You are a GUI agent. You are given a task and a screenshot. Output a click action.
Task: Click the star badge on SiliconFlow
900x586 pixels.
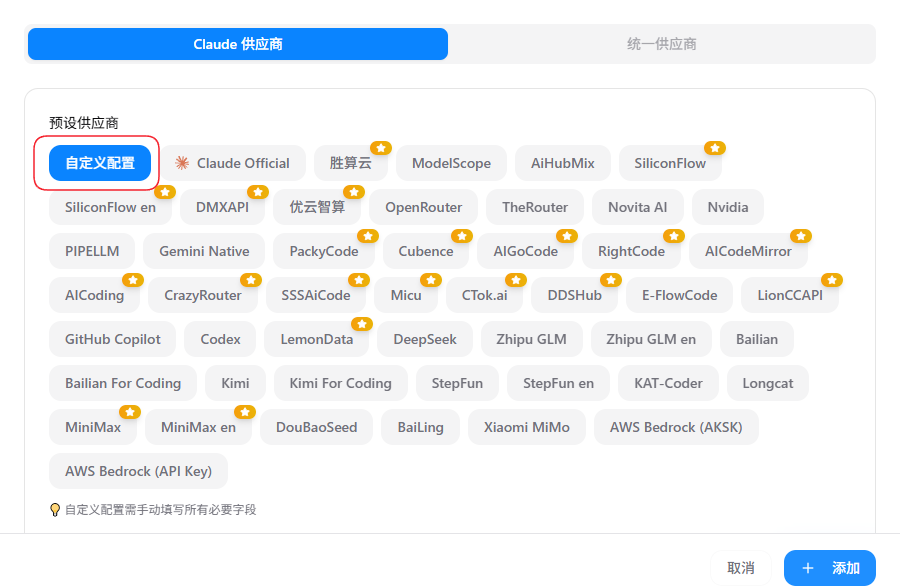pyautogui.click(x=714, y=148)
